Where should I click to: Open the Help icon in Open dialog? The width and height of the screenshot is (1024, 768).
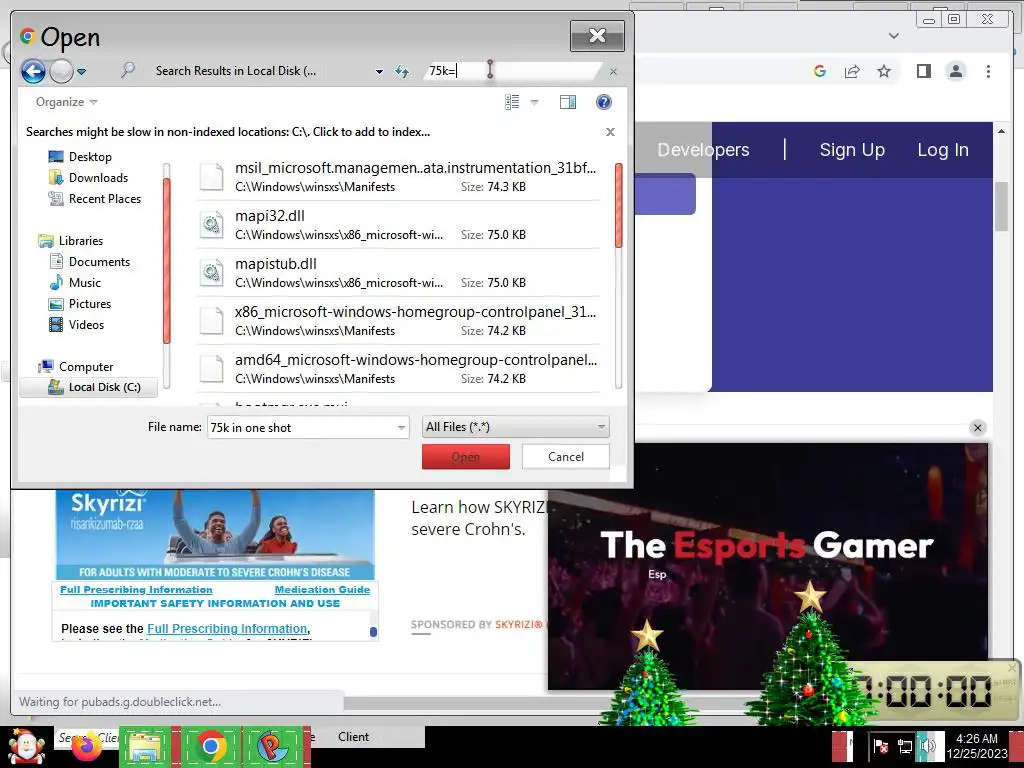603,102
